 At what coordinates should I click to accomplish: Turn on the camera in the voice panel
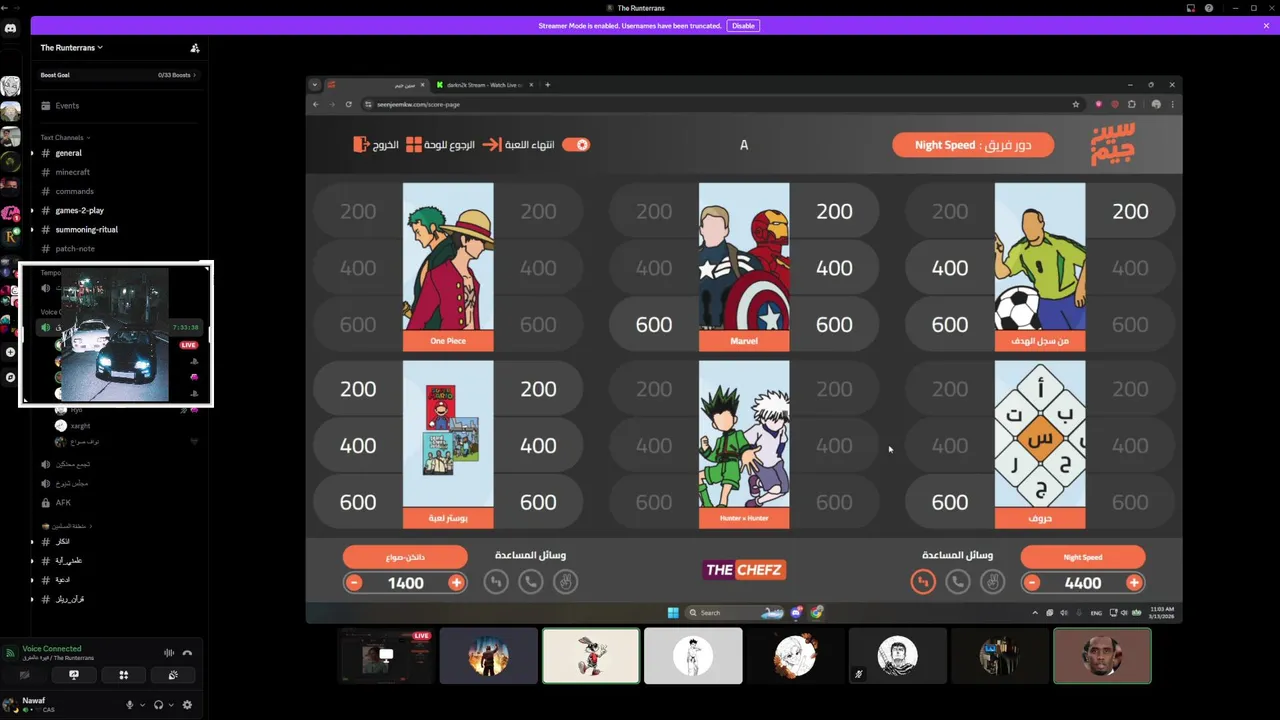pos(25,675)
